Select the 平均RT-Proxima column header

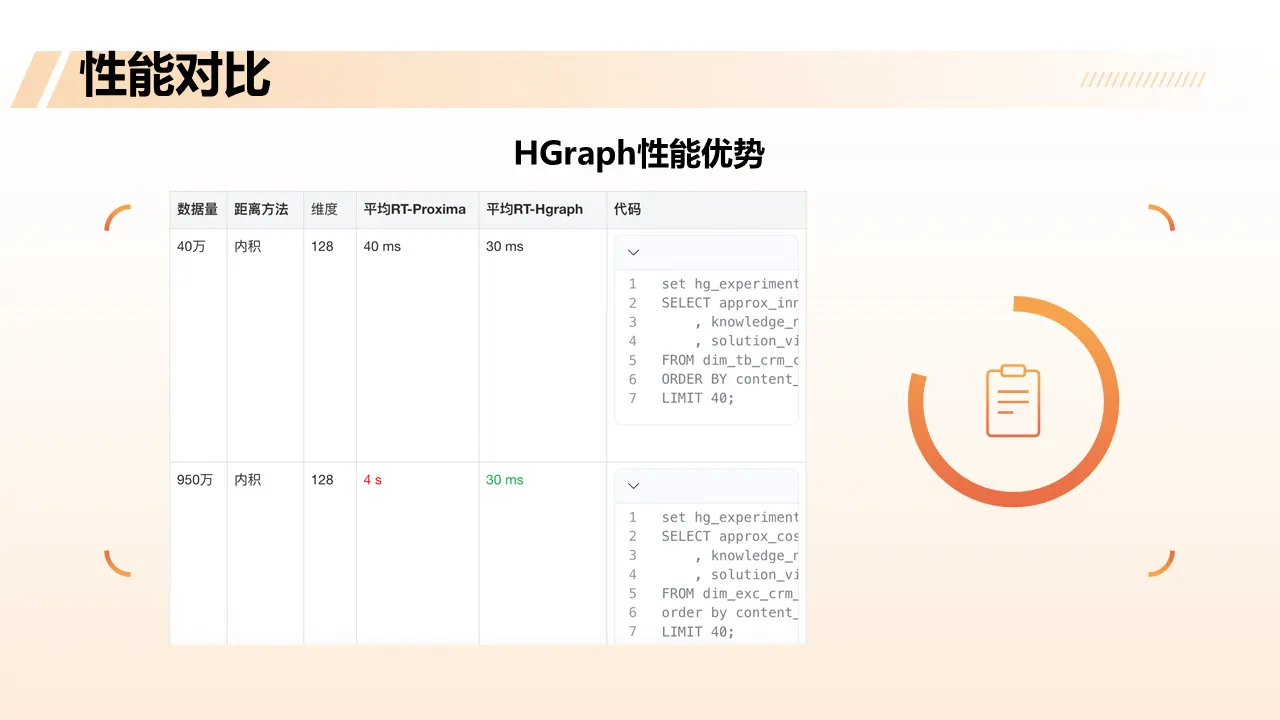(x=416, y=209)
